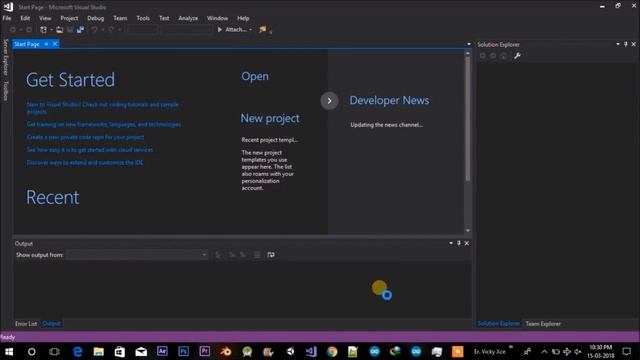Expand the New Project icon dropdown arrow
Viewport: 640px width, 360px height.
click(51, 29)
